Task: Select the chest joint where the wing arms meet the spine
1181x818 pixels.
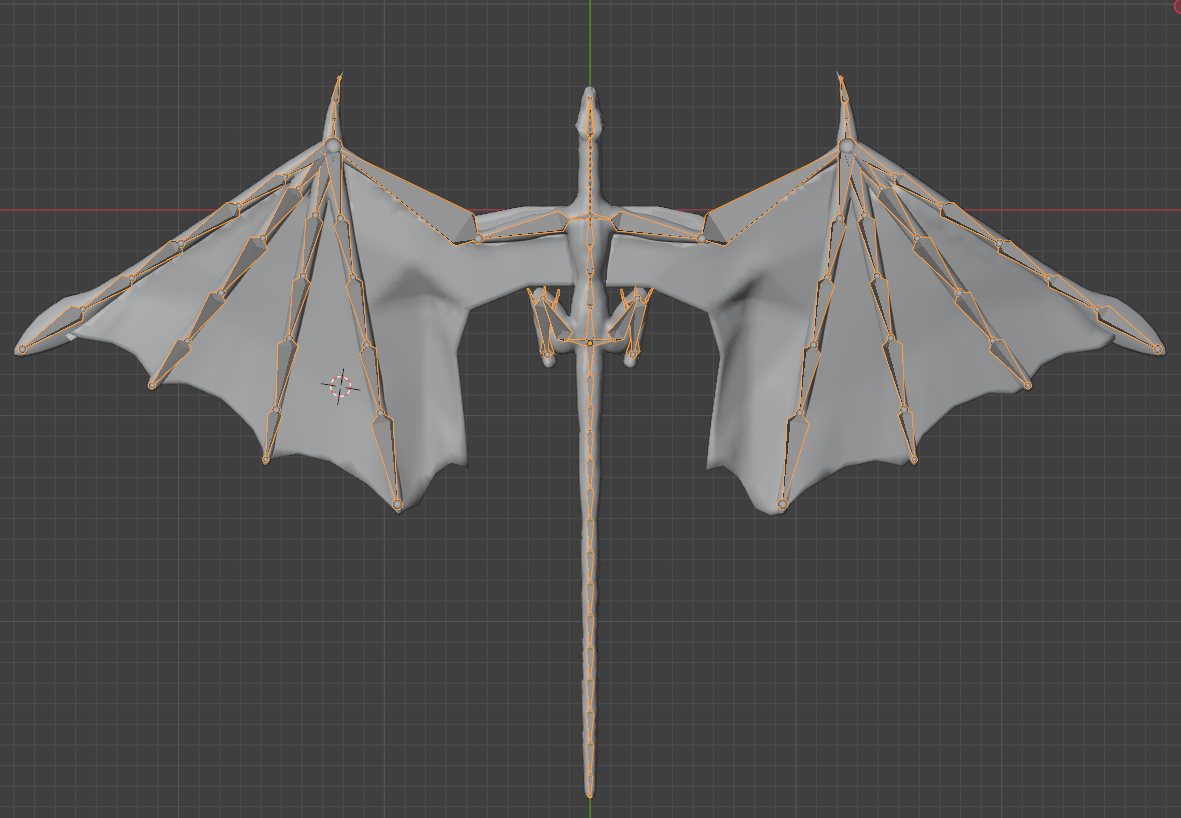Action: click(x=590, y=218)
